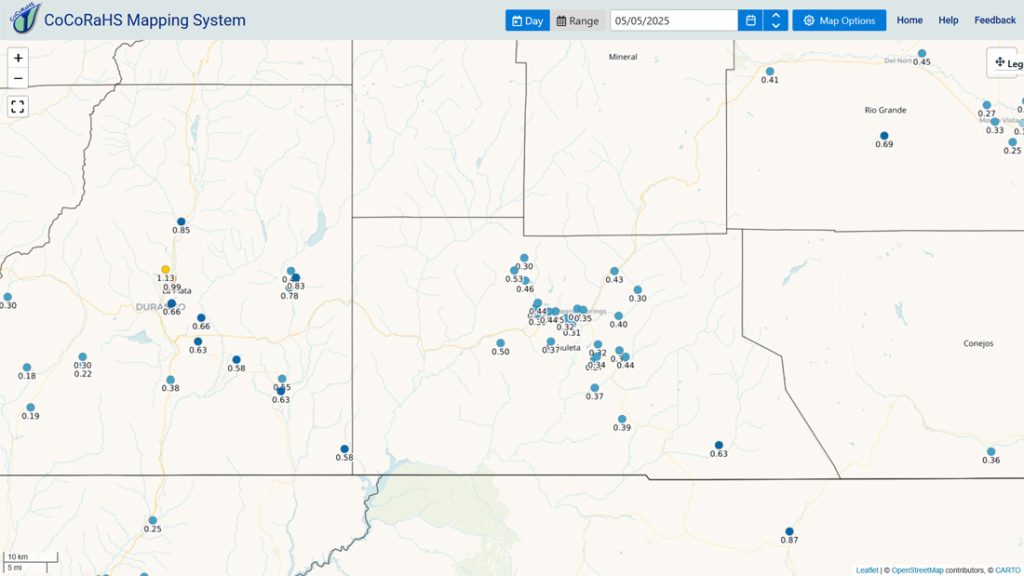Select the 0.78 station marker
Screen dimensions: 1024x576
click(289, 287)
